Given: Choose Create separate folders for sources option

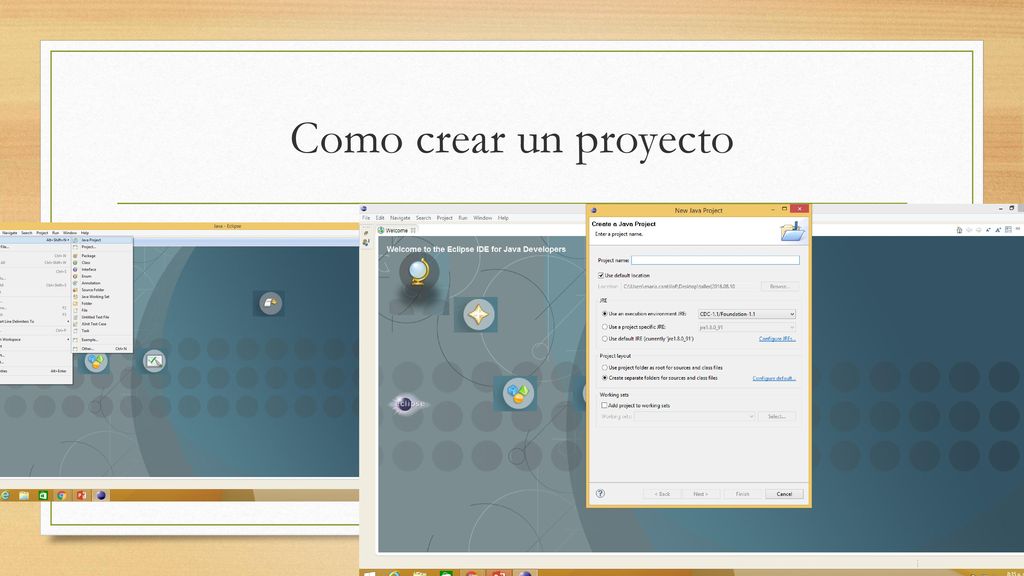Looking at the screenshot, I should 604,378.
